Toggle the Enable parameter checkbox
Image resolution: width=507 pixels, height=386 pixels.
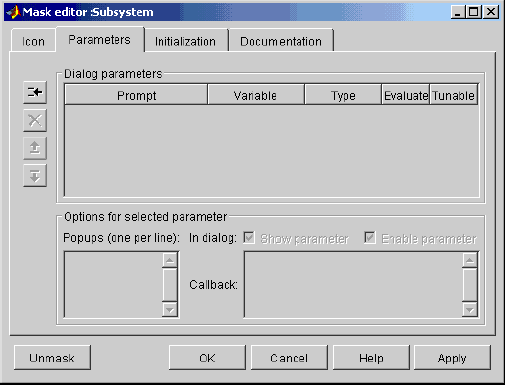click(x=370, y=238)
